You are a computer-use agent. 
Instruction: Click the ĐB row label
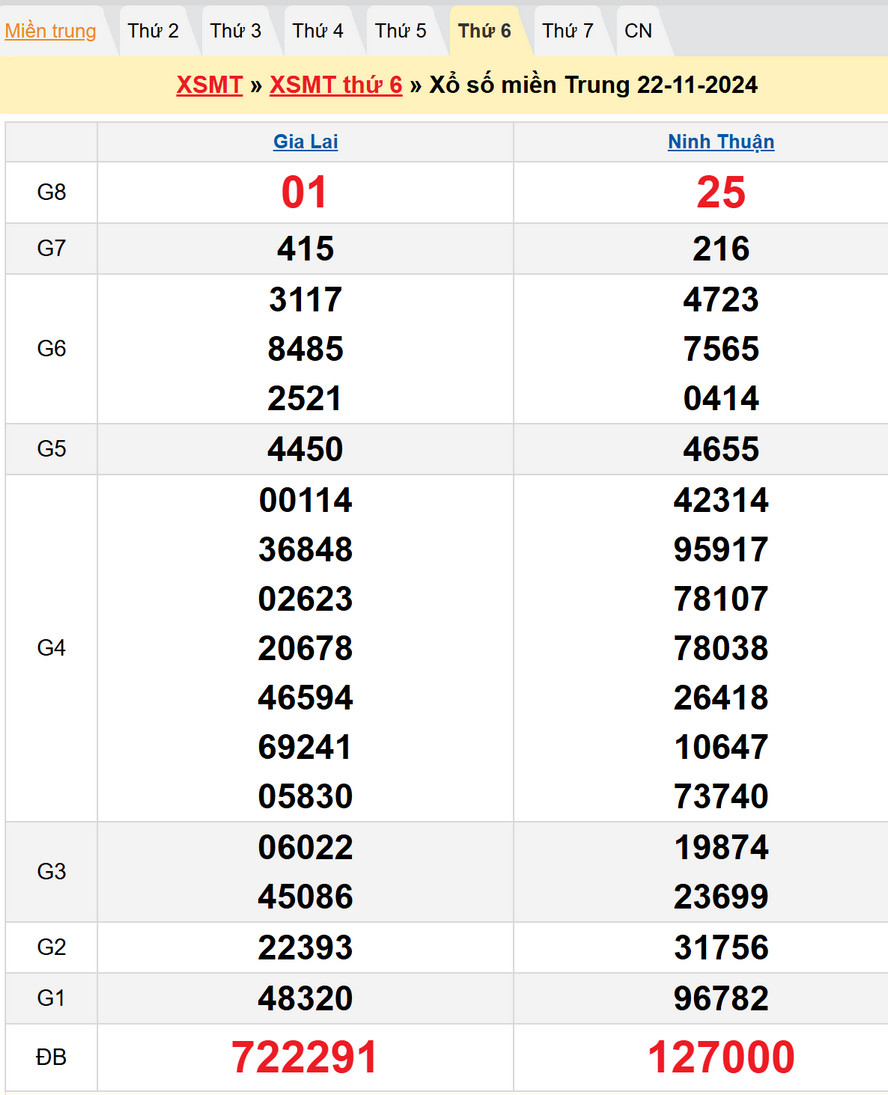pos(51,1057)
